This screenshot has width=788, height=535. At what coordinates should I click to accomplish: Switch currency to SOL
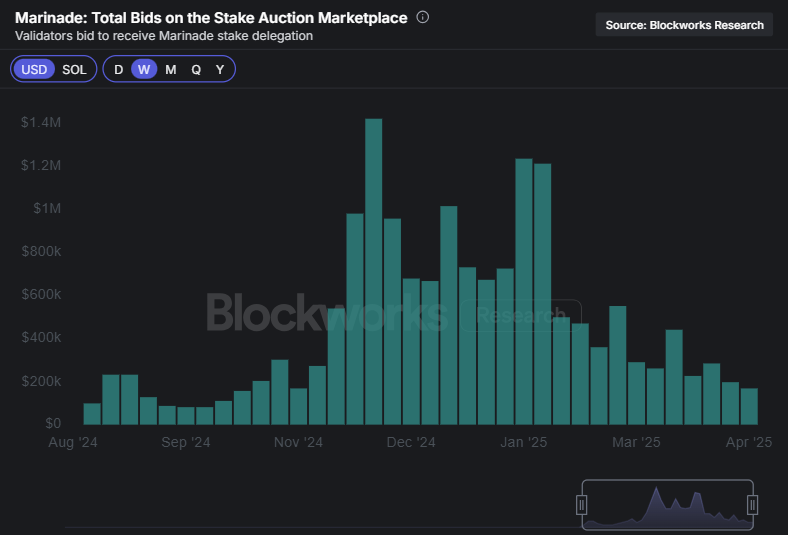[x=74, y=70]
